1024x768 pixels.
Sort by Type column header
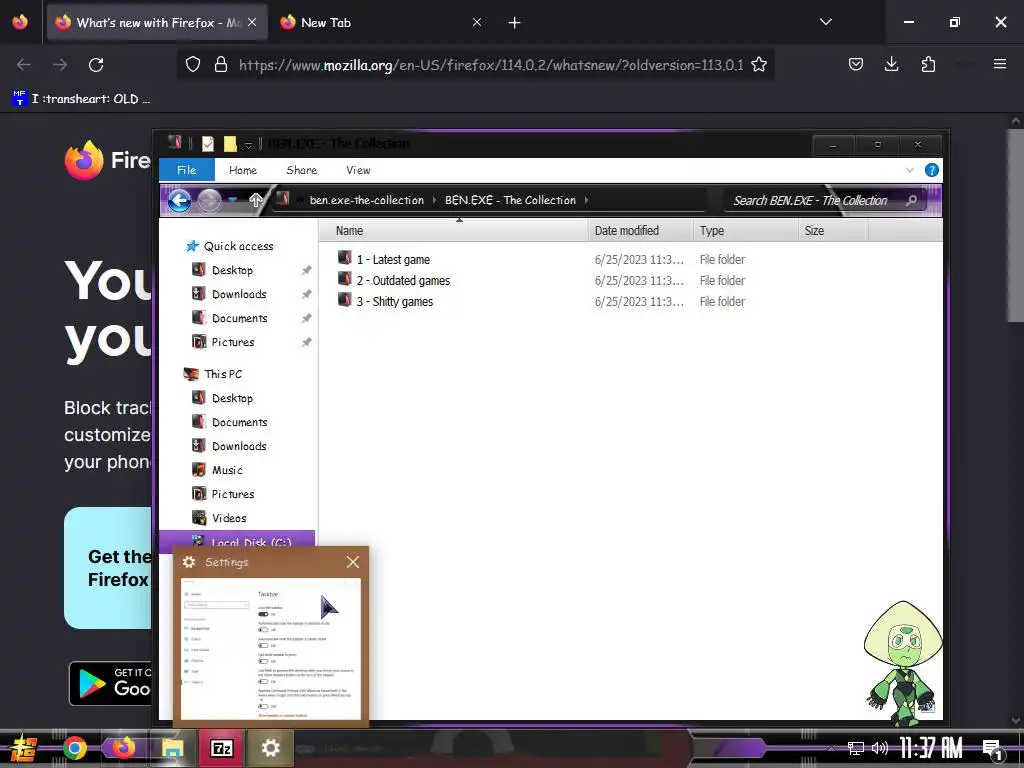(746, 231)
